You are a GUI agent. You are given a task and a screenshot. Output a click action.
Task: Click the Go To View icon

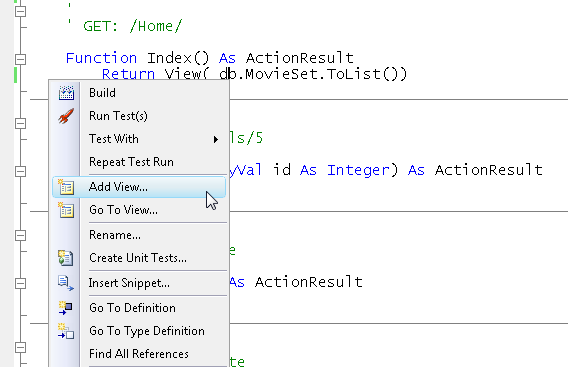coord(66,210)
